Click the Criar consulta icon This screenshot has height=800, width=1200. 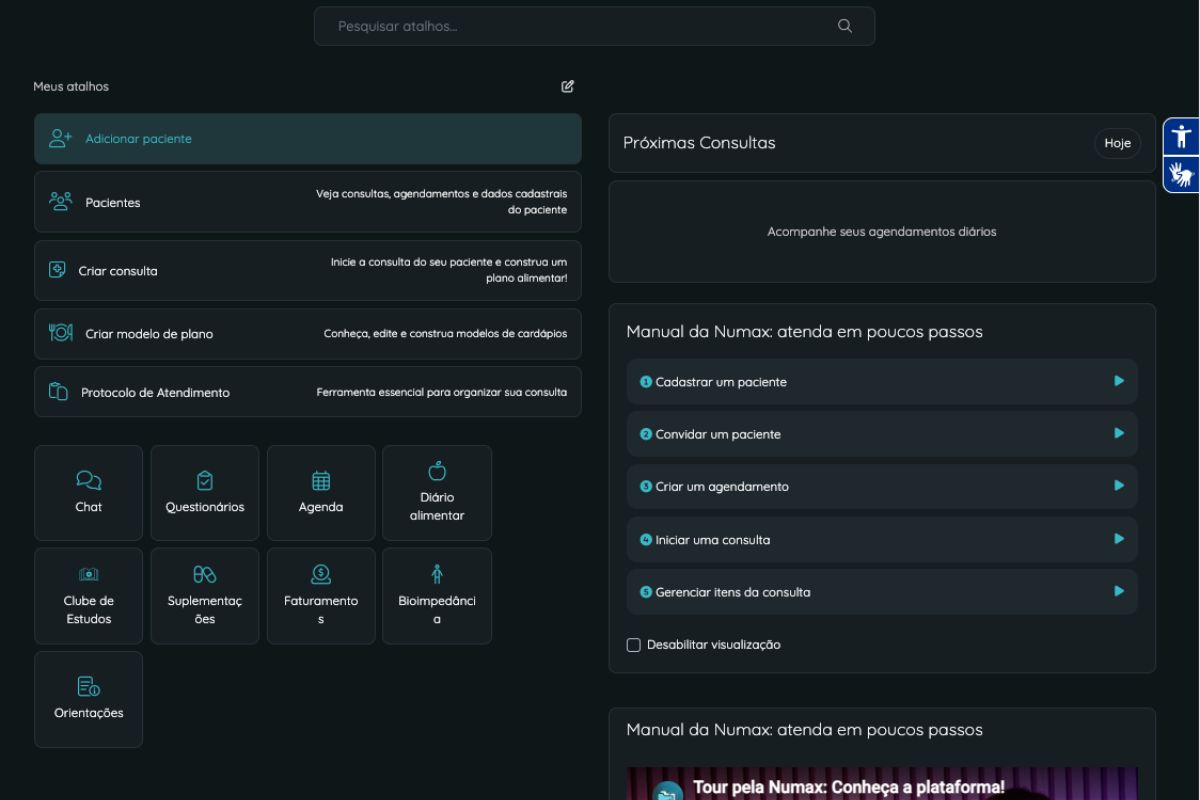57,270
